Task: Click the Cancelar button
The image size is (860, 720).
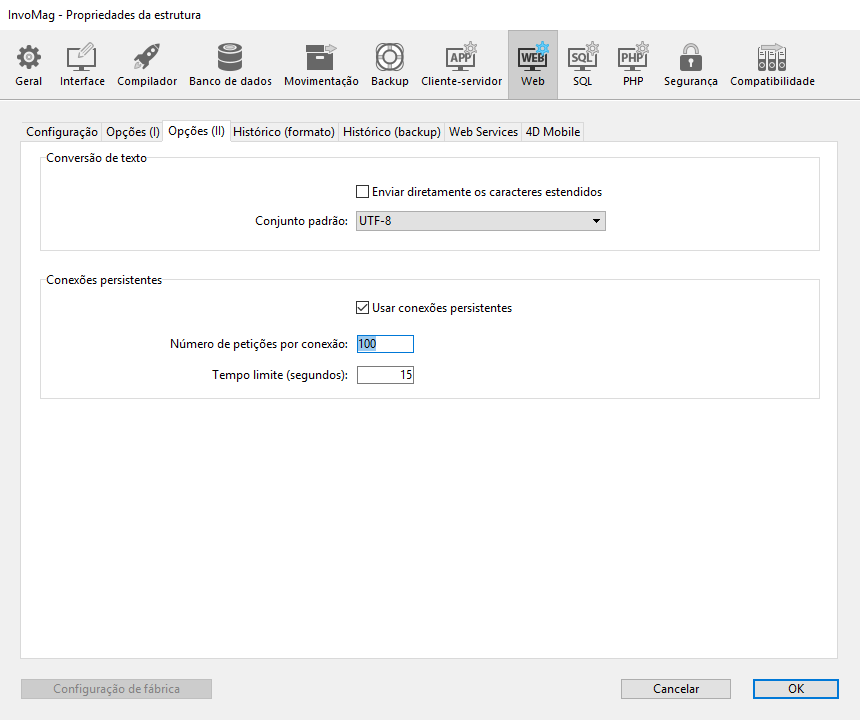Action: pyautogui.click(x=675, y=689)
